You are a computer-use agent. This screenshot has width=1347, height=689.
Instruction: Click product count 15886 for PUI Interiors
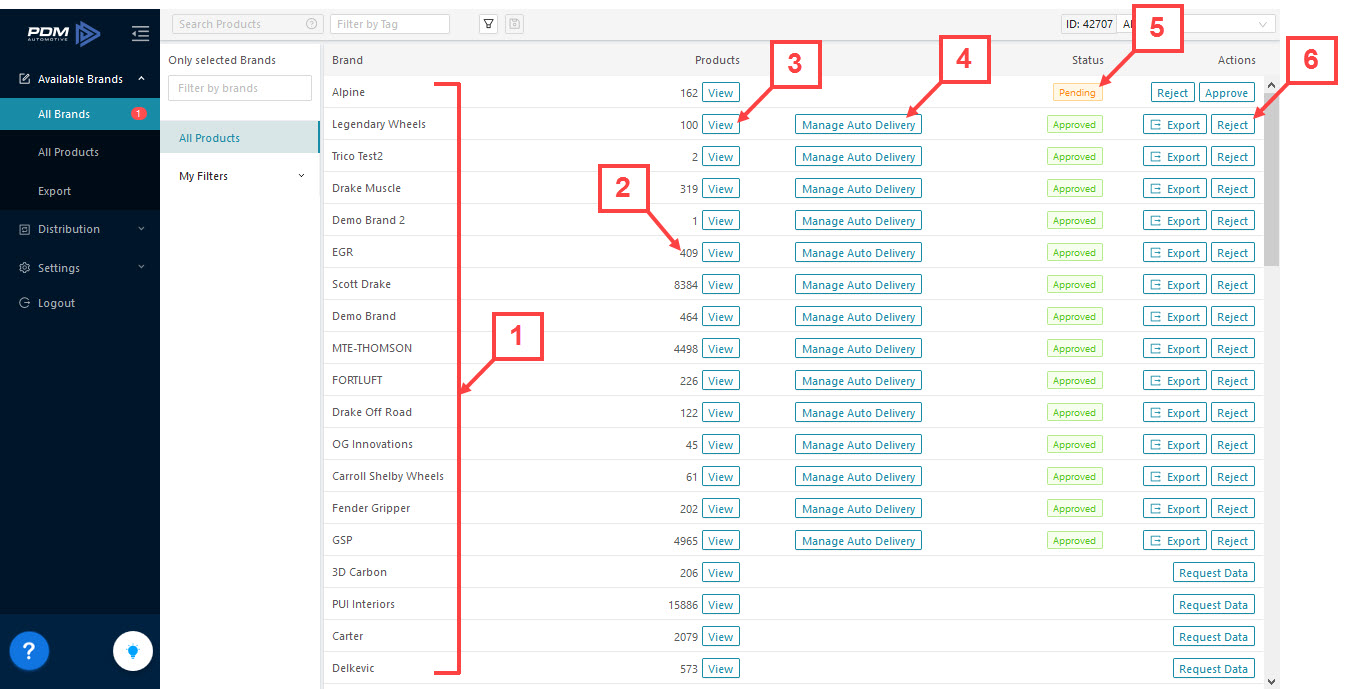point(683,605)
